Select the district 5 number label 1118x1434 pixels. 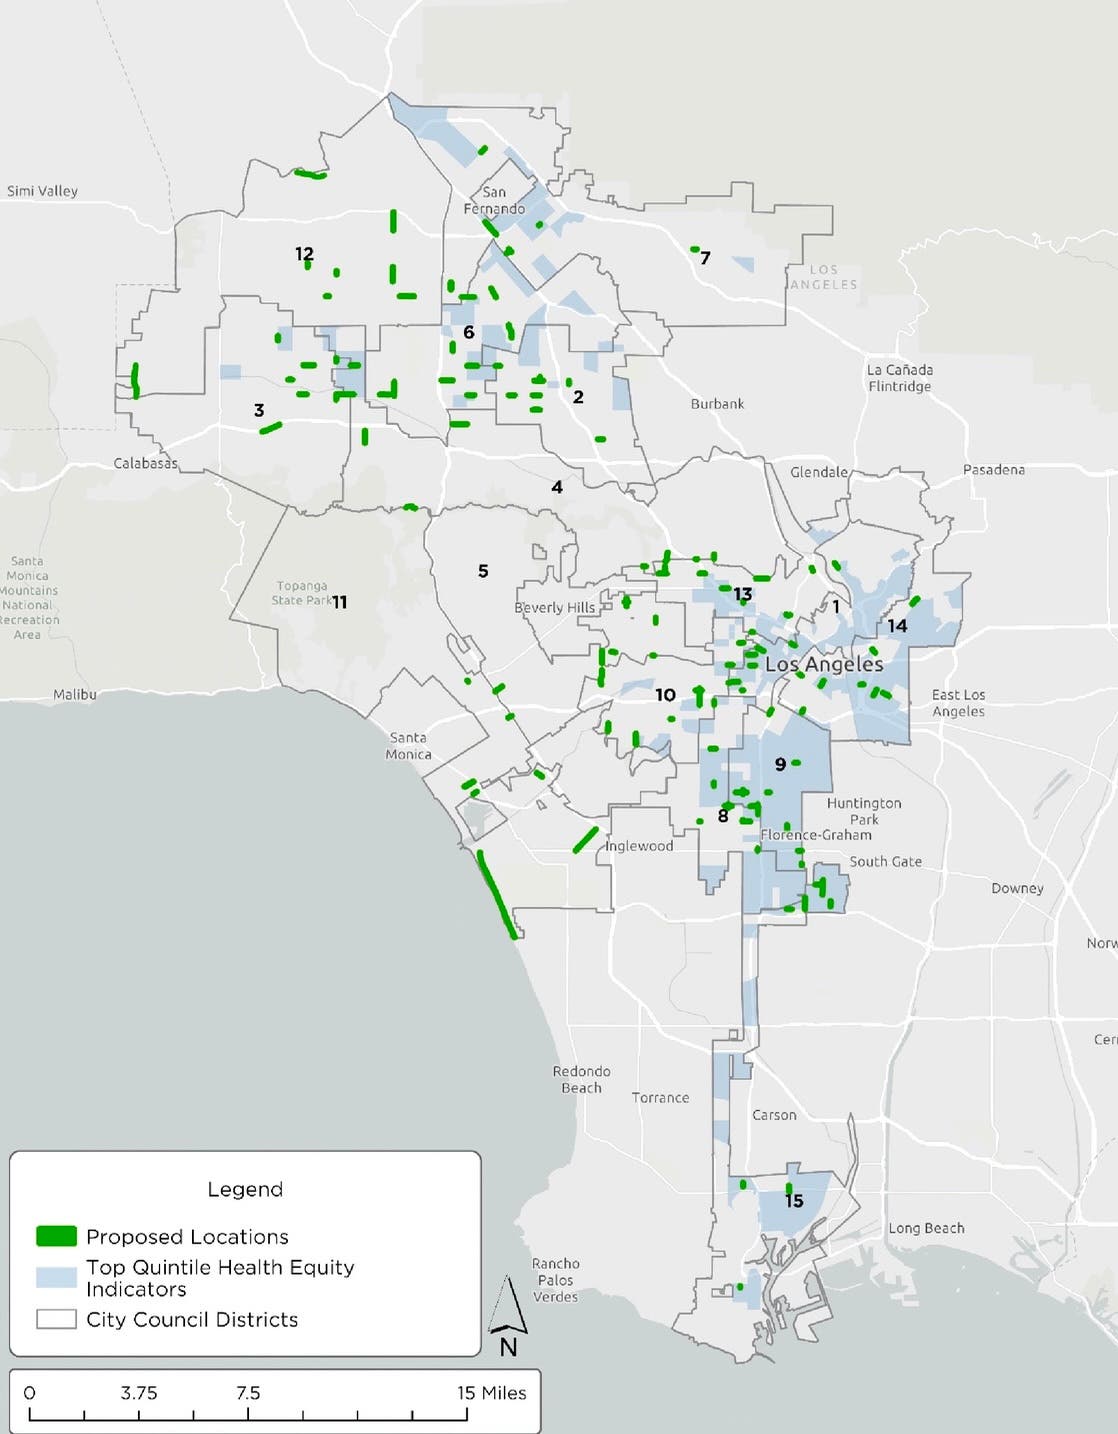[x=483, y=571]
